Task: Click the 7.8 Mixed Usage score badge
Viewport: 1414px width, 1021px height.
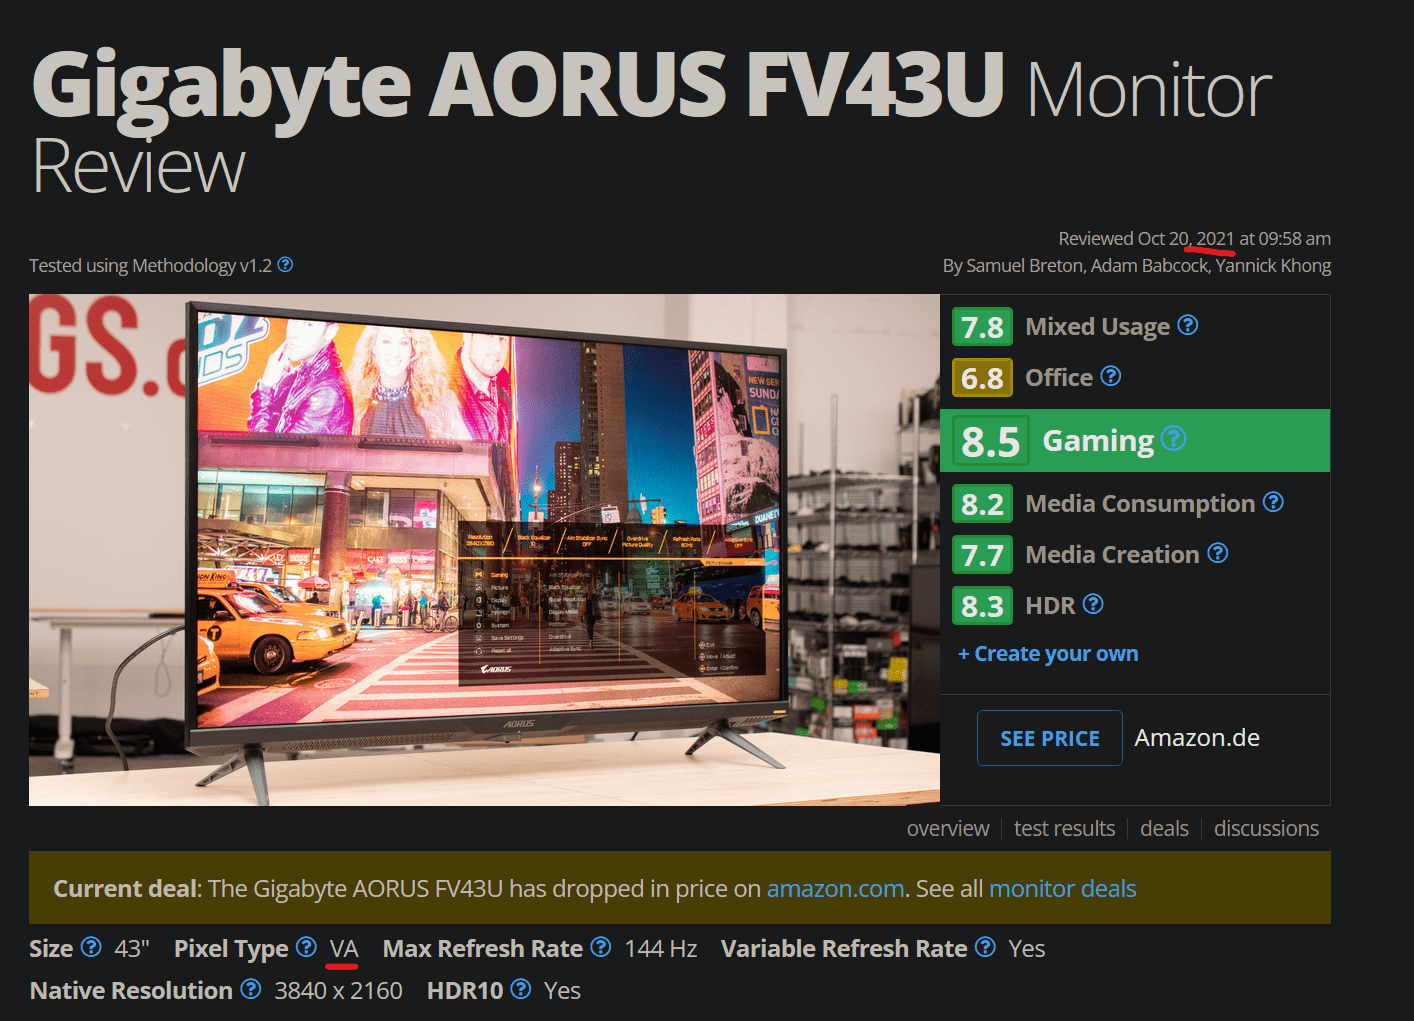Action: (982, 327)
